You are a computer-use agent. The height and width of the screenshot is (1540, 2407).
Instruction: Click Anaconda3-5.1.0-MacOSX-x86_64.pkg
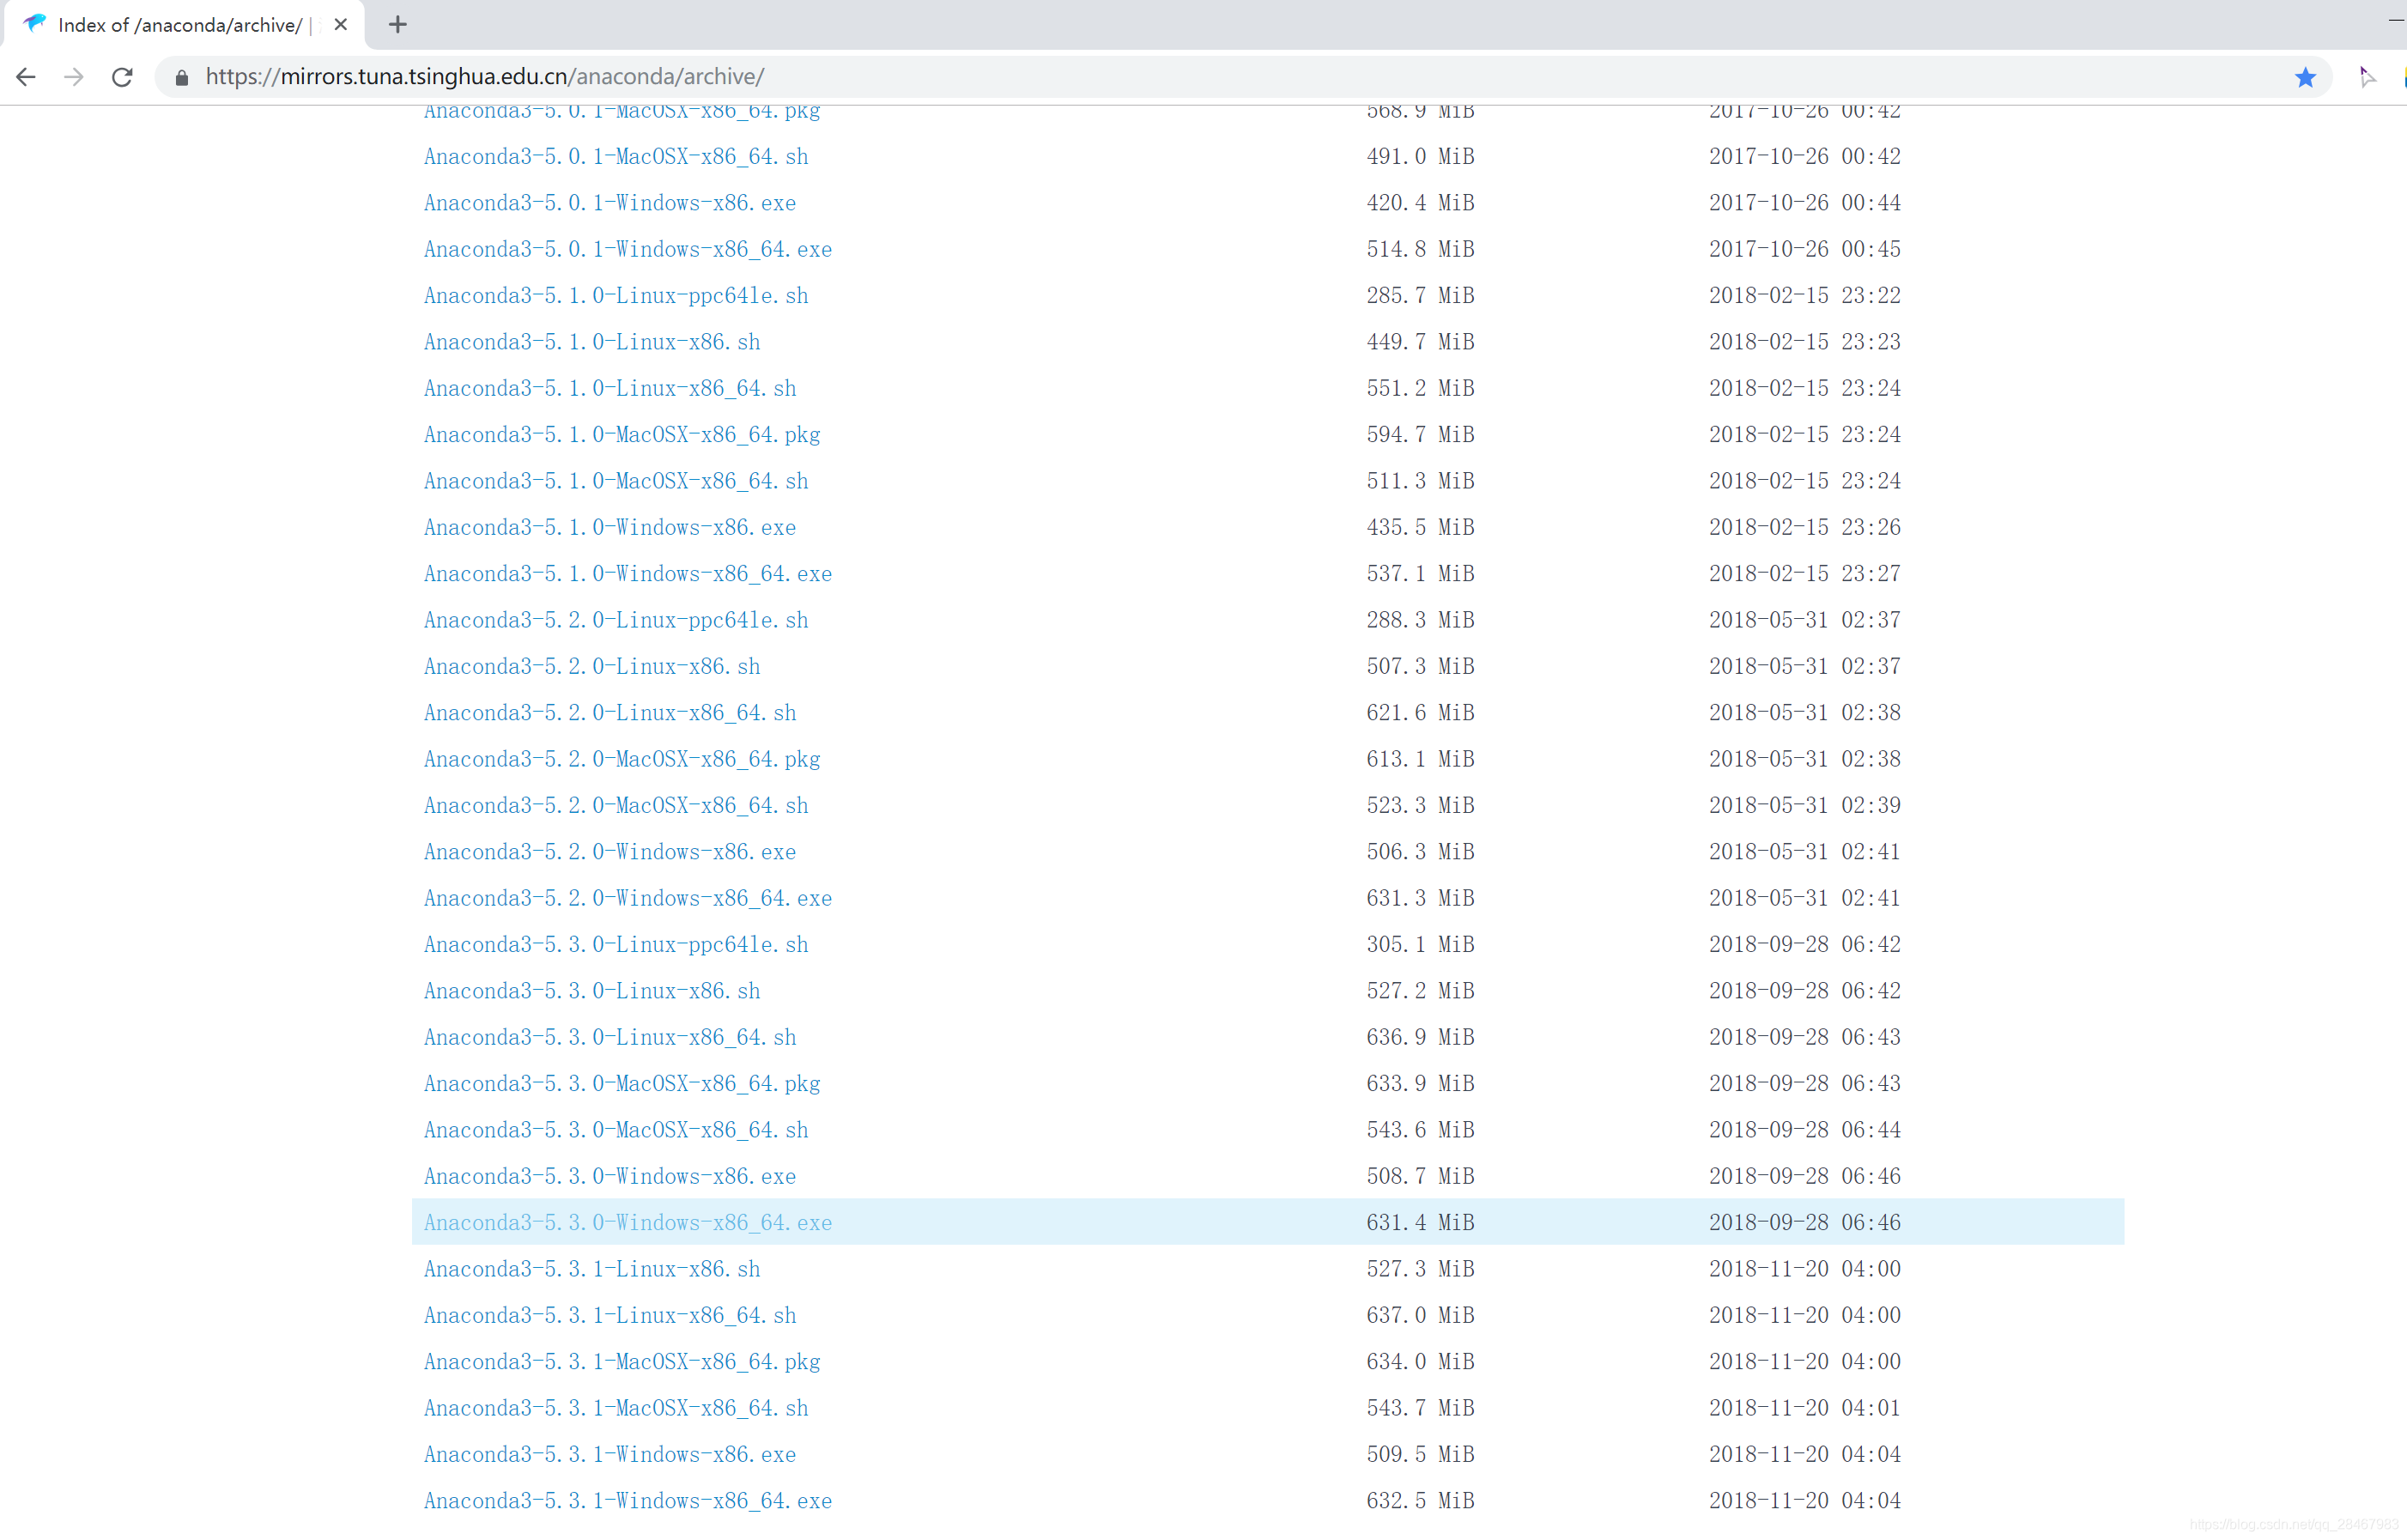click(622, 434)
